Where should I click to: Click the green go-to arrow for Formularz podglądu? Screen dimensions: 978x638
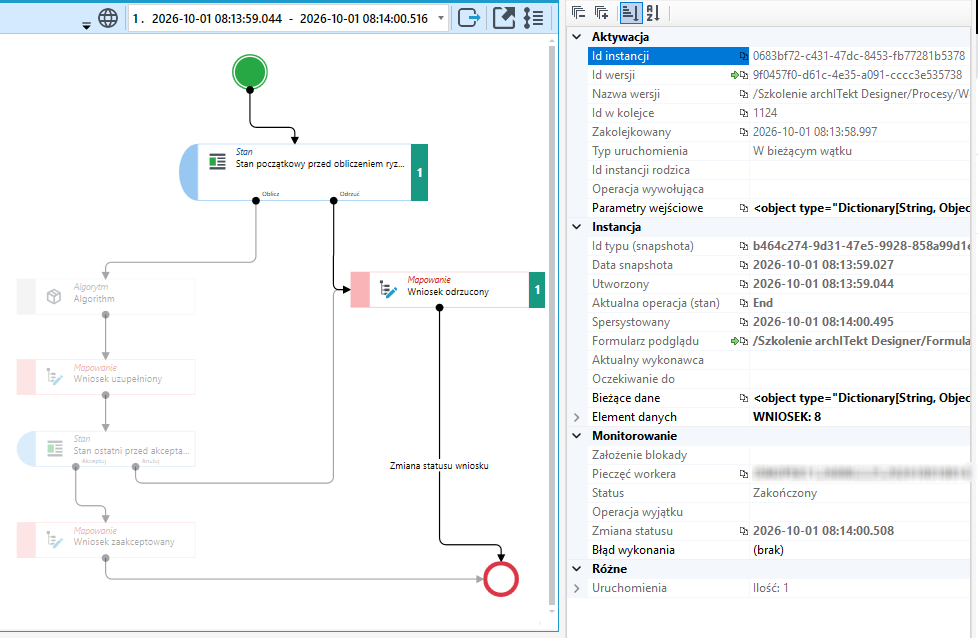tap(735, 341)
